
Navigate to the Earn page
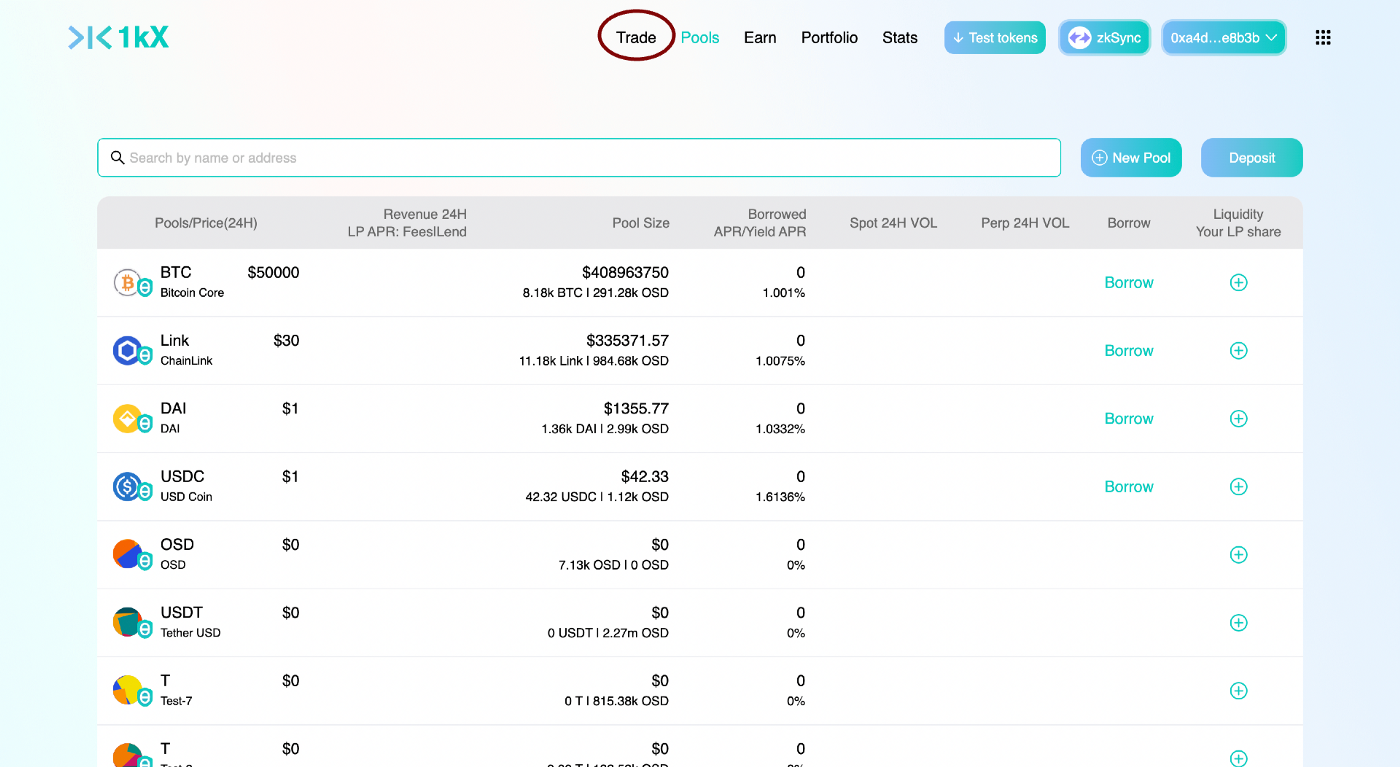[760, 38]
